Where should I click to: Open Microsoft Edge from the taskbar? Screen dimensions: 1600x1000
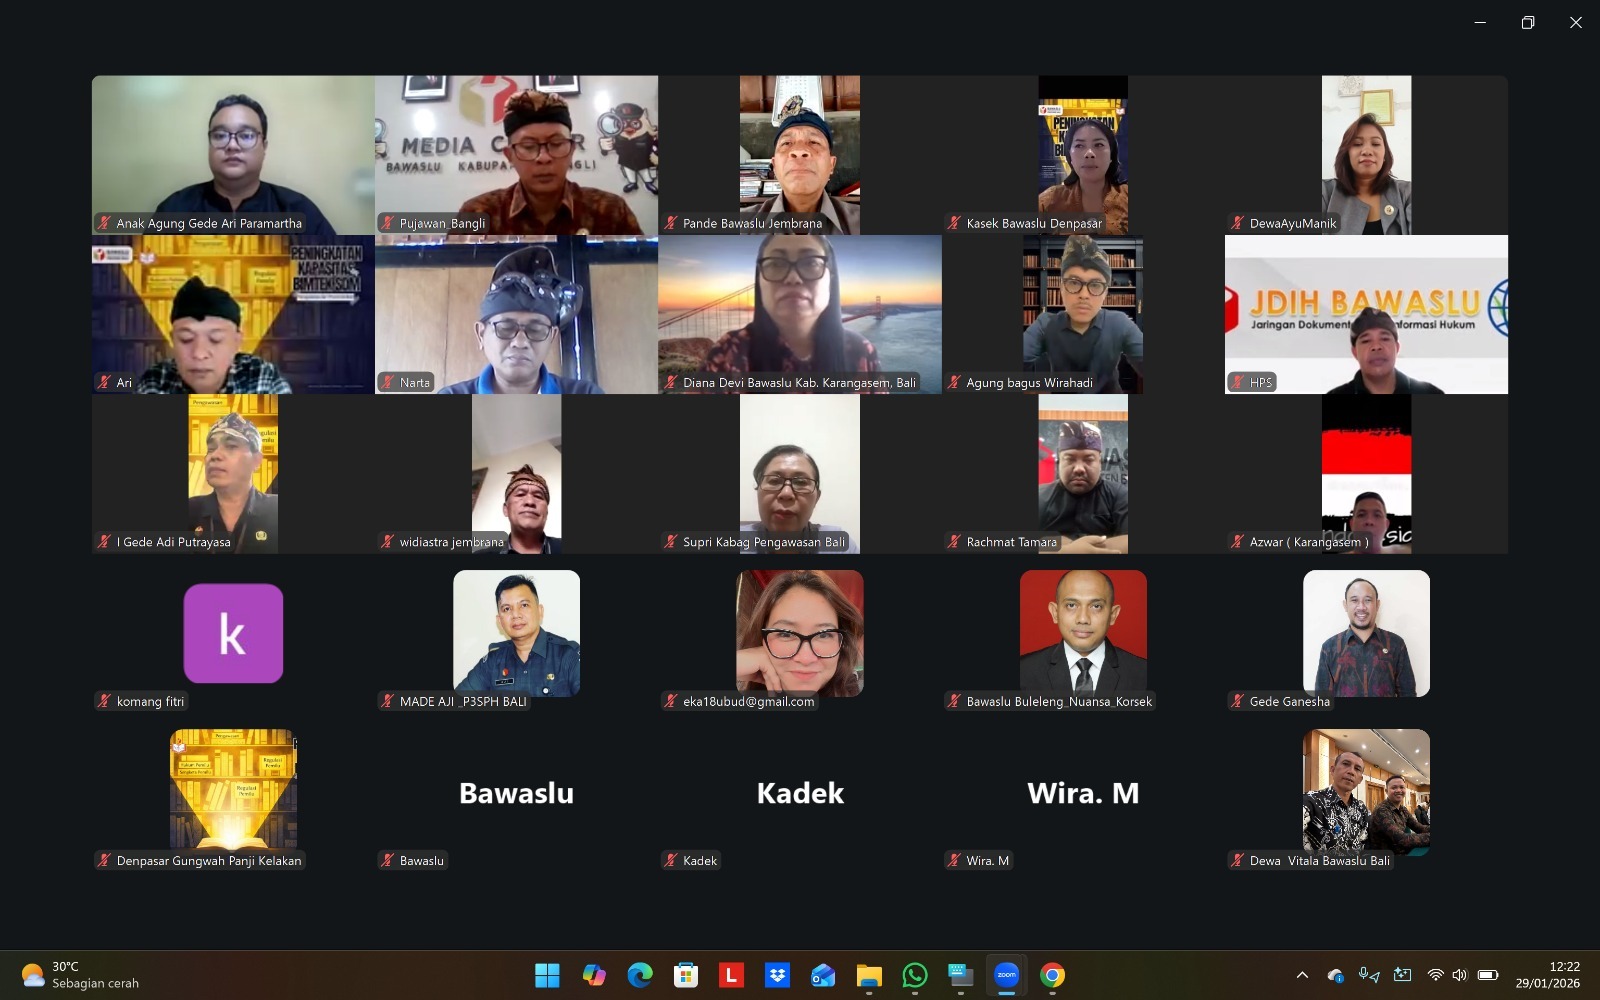pyautogui.click(x=638, y=975)
